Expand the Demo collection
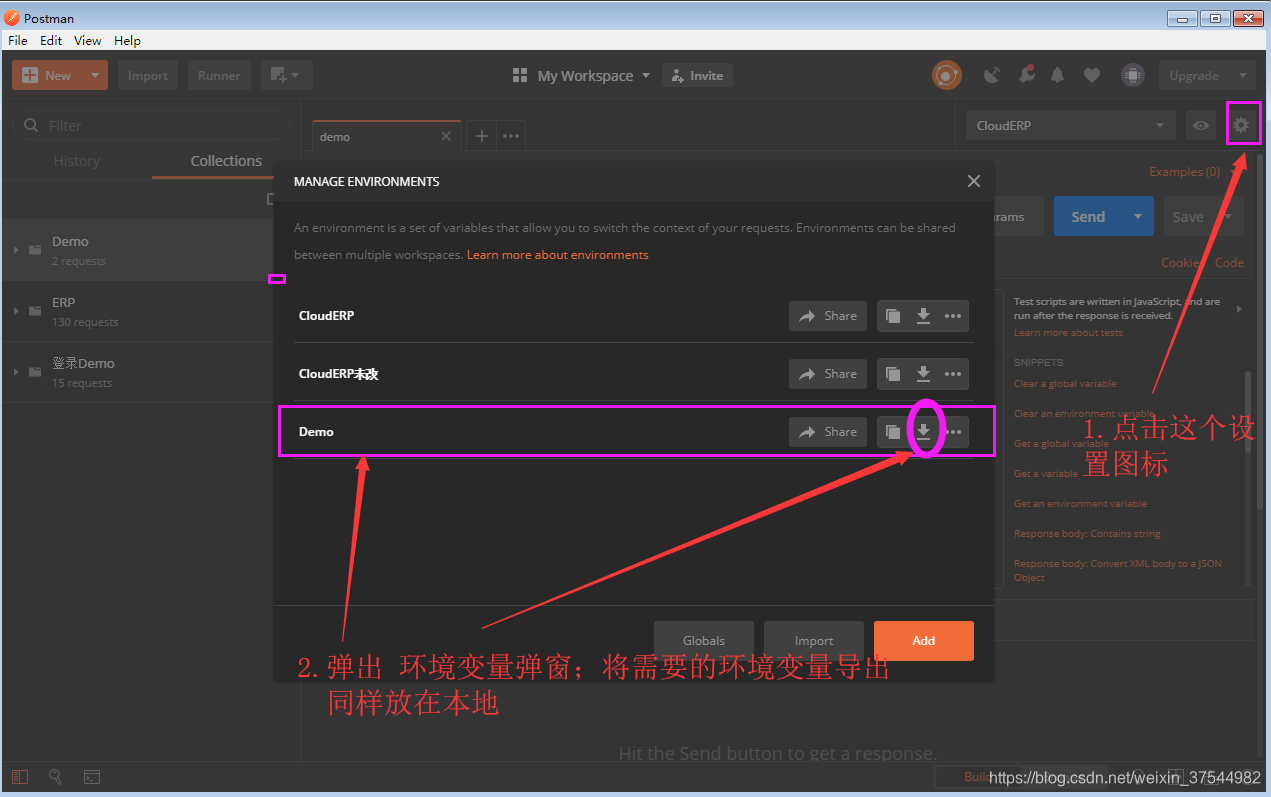 click(x=16, y=250)
